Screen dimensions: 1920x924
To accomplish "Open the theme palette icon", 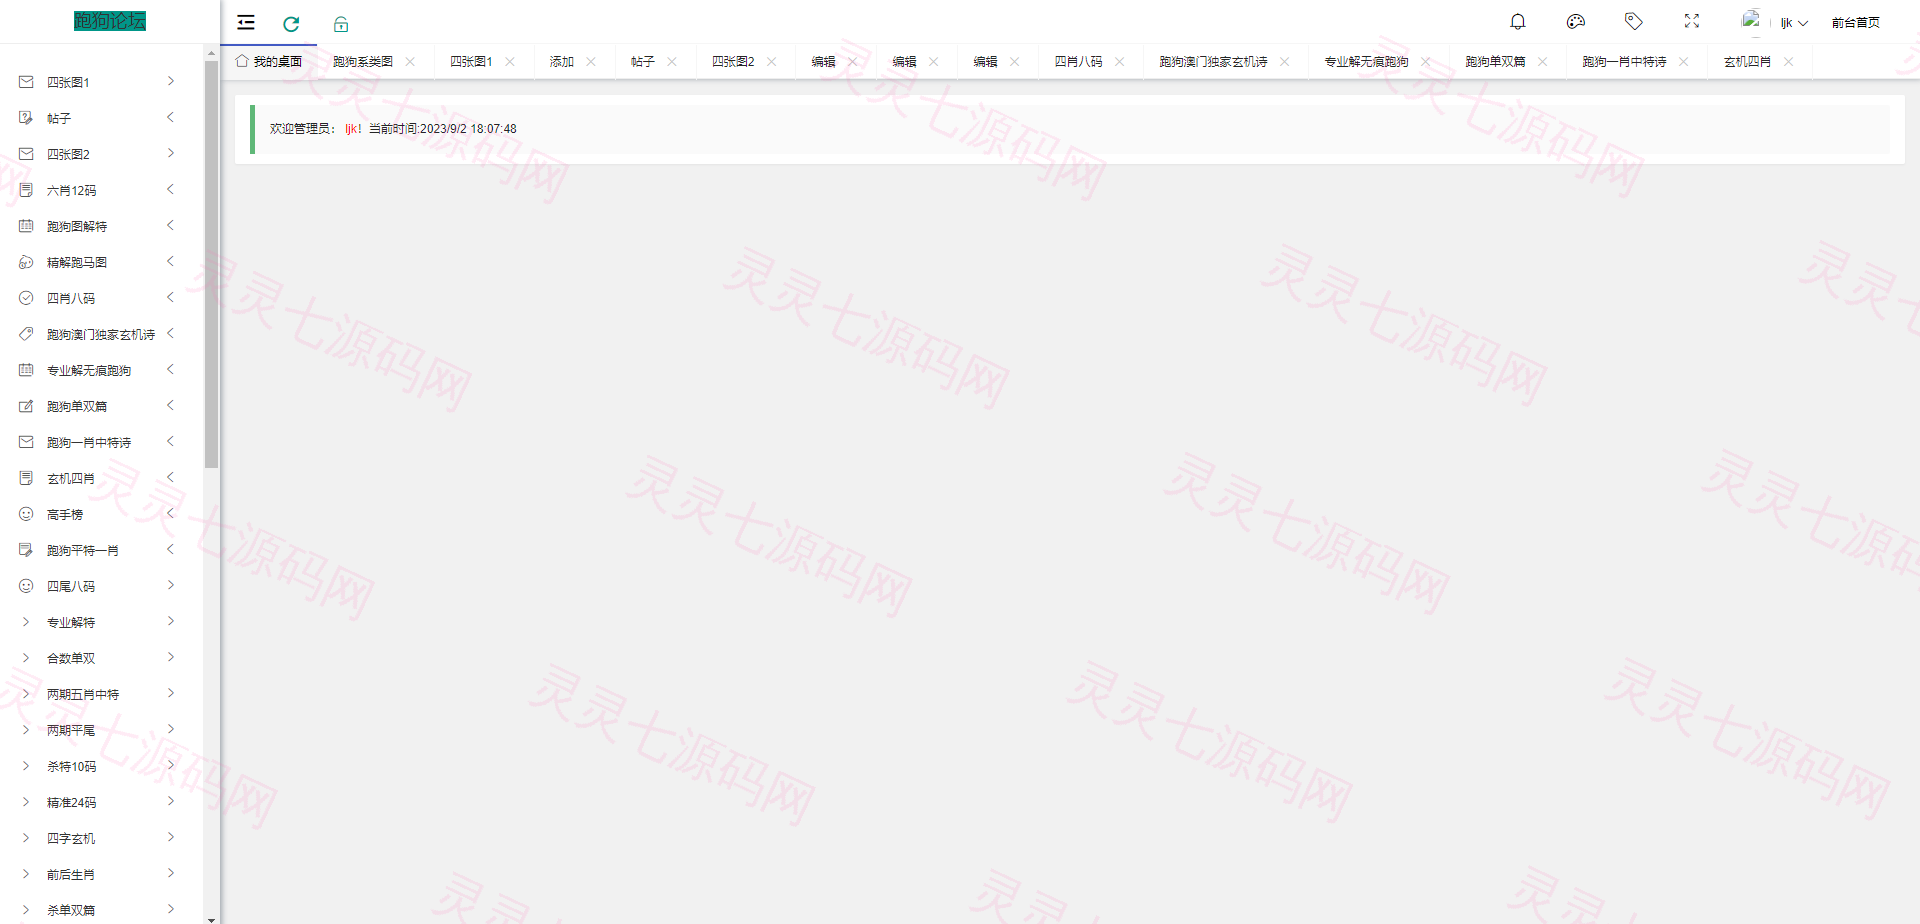I will click(1576, 22).
